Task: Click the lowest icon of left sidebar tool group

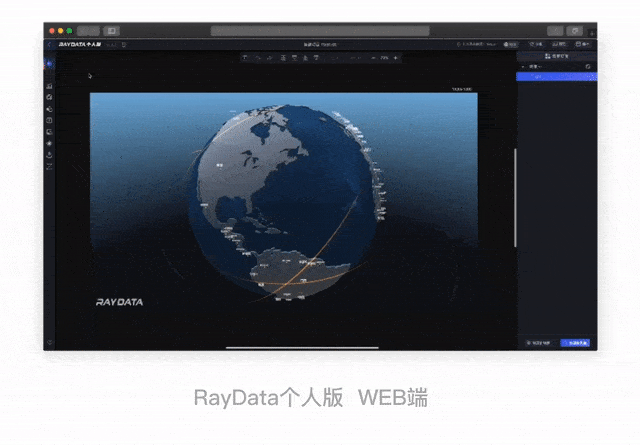Action: pyautogui.click(x=49, y=166)
